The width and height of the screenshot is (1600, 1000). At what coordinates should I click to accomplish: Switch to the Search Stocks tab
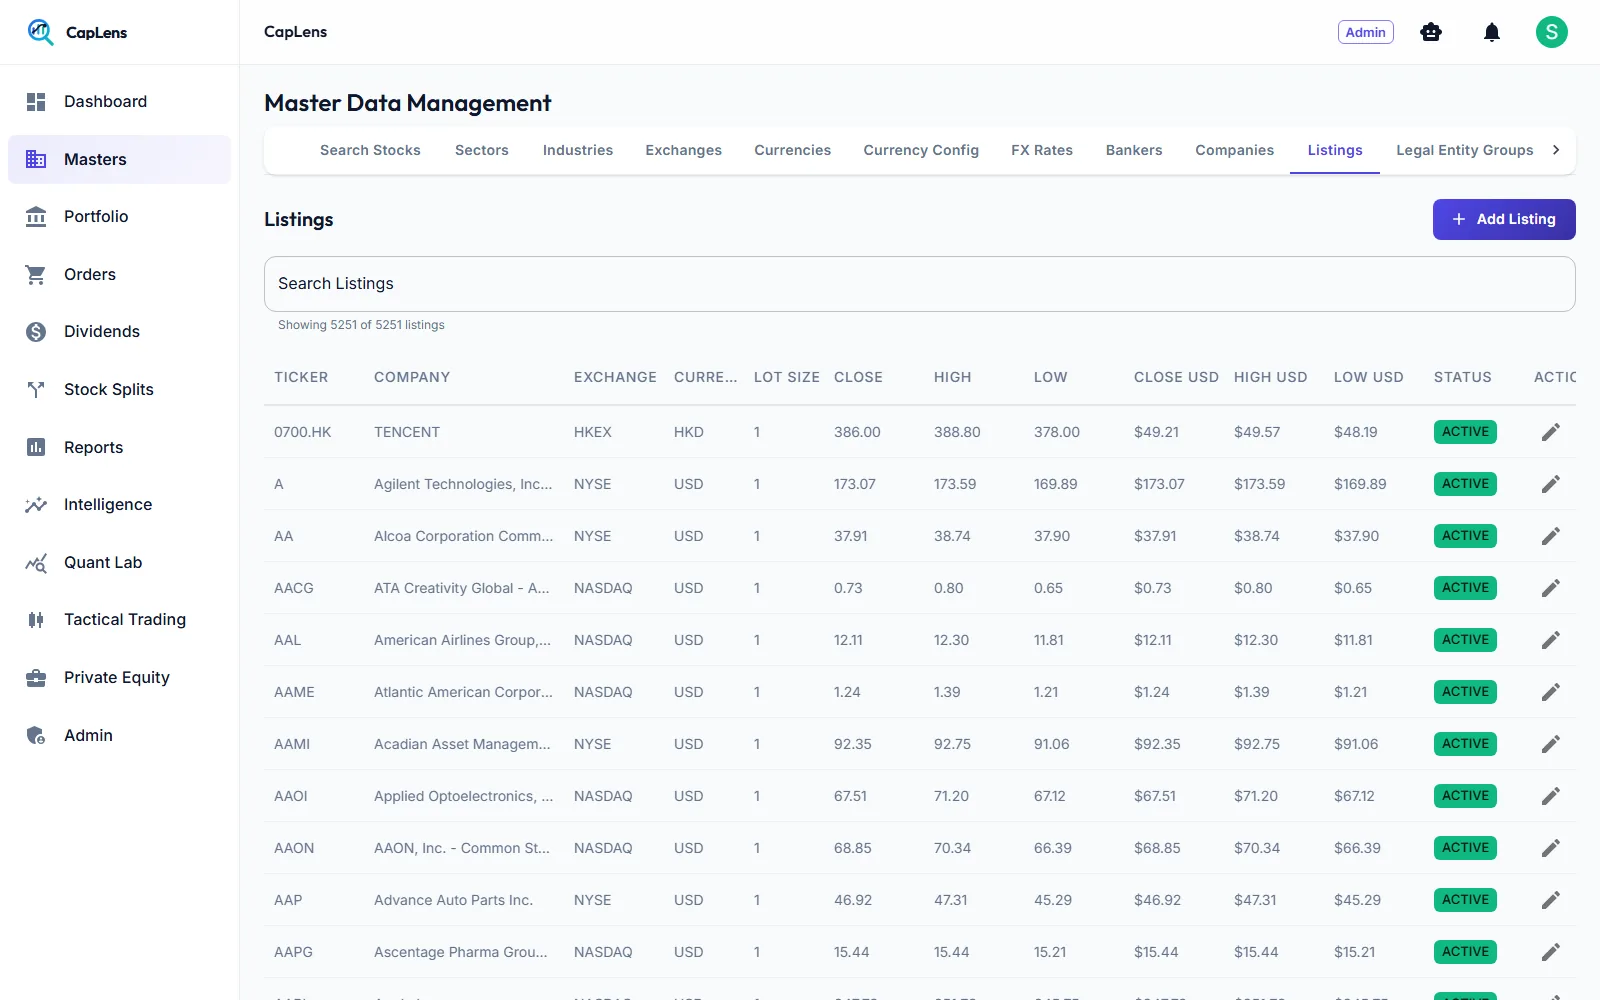click(370, 150)
